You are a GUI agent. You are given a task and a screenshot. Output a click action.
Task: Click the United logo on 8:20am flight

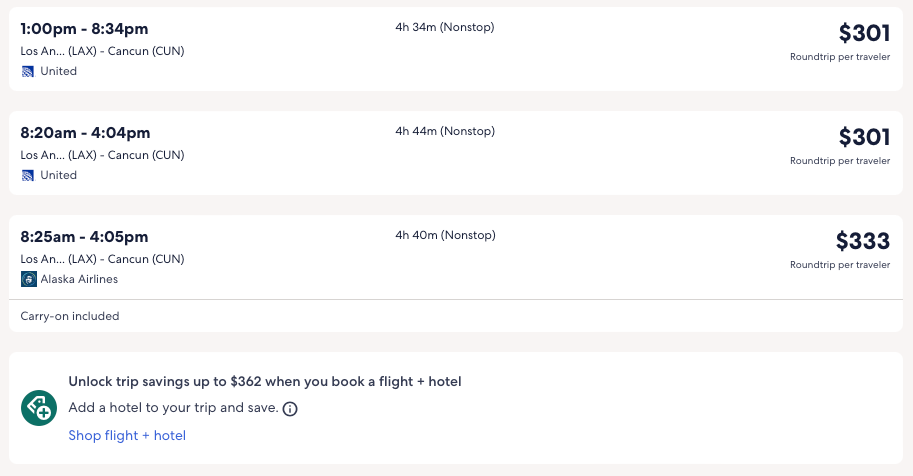click(28, 175)
